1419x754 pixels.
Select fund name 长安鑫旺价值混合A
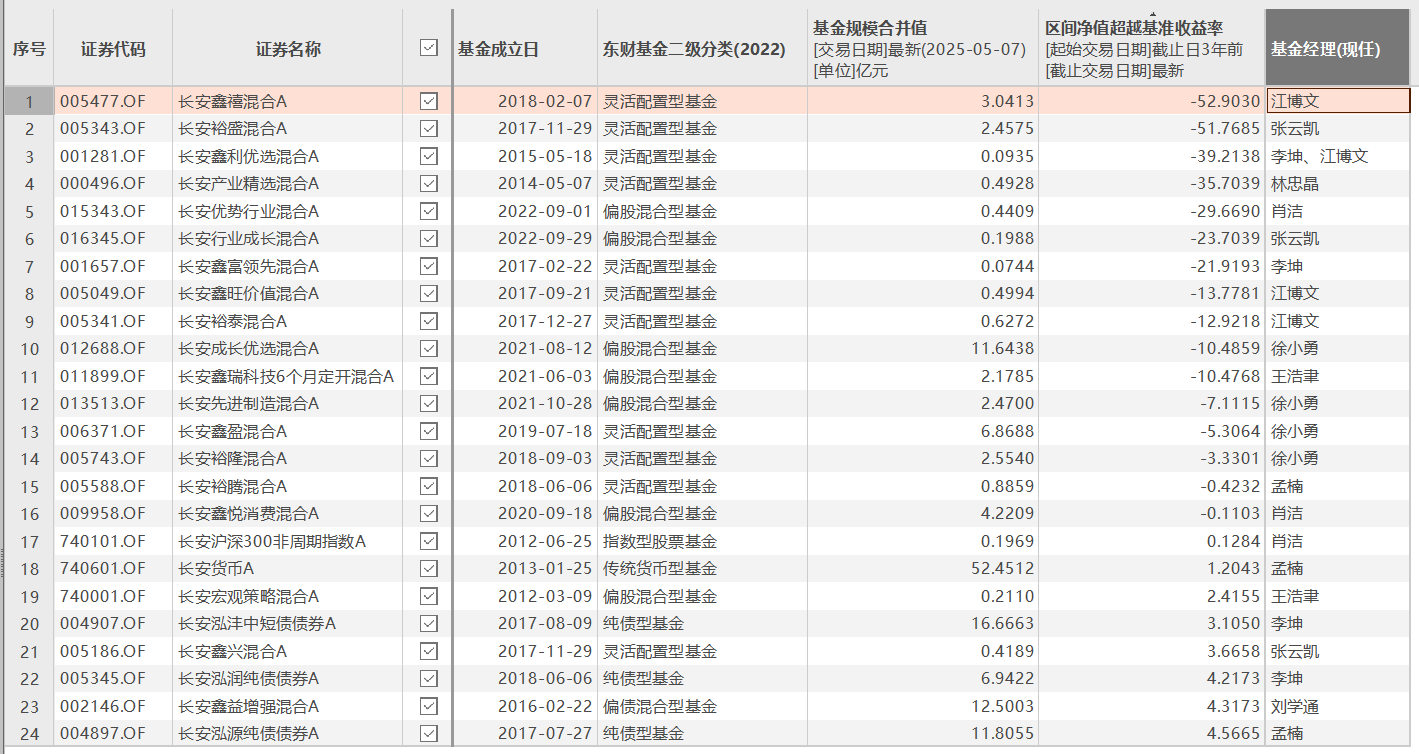click(x=249, y=294)
